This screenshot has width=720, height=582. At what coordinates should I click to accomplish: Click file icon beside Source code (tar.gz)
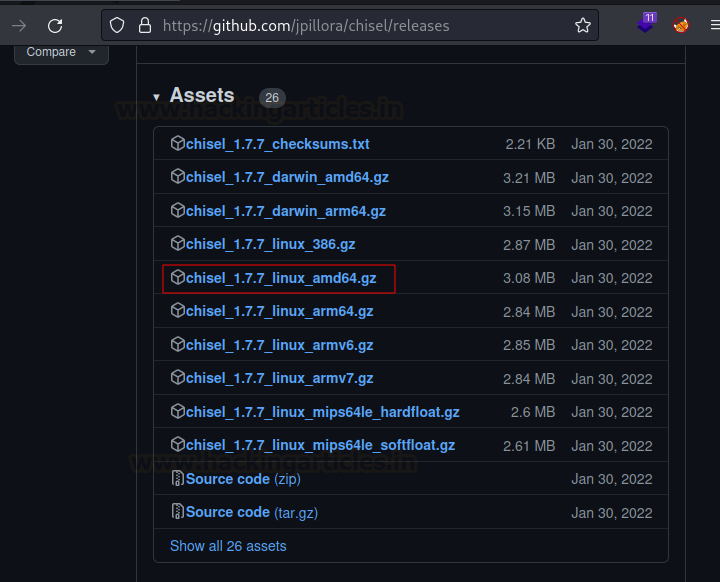177,511
